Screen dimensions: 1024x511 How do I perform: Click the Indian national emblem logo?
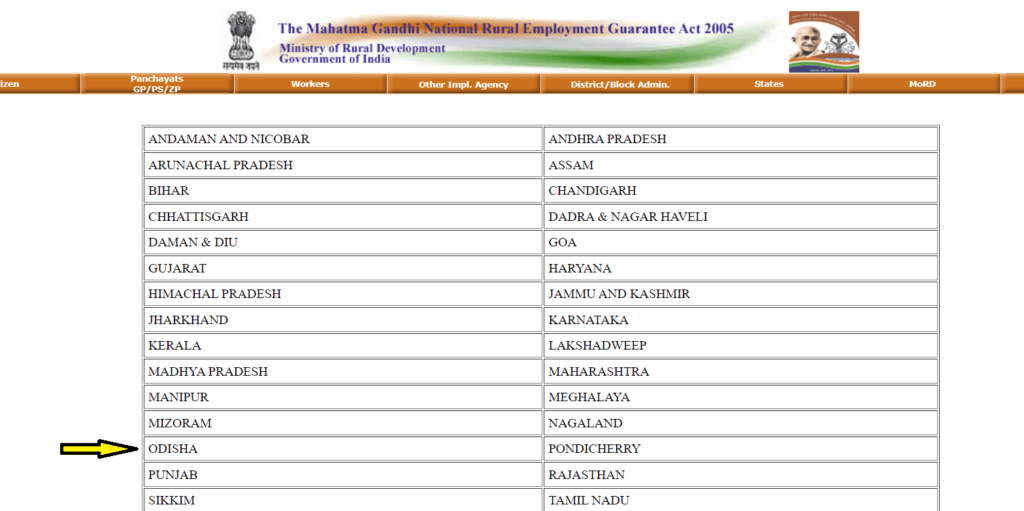click(x=240, y=41)
